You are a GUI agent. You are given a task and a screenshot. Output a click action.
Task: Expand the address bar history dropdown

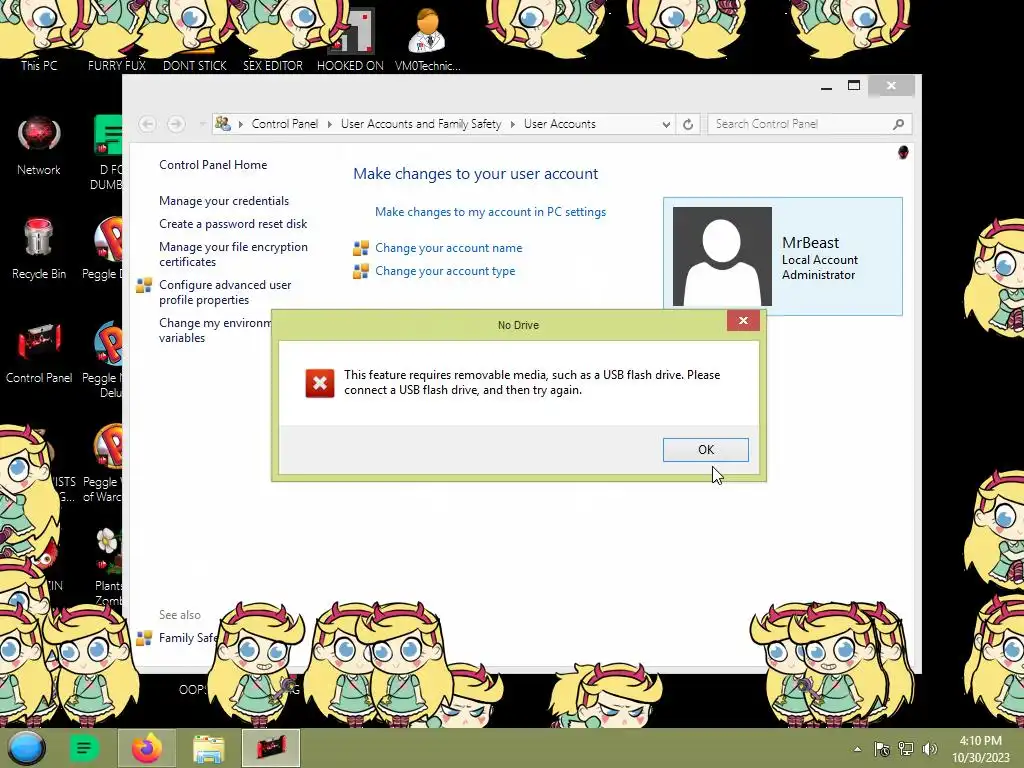pos(665,124)
